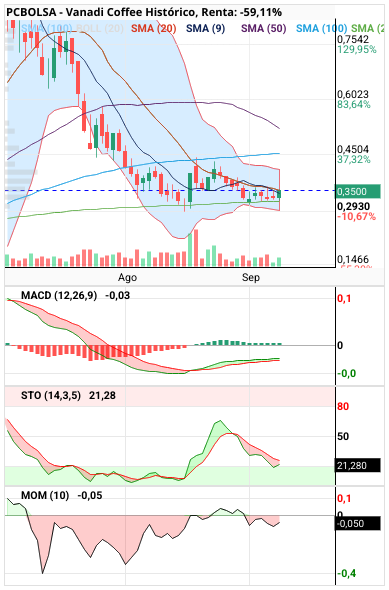Viewport: 389px width, 590px height.
Task: Click the stochastic value 21,28
Action: click(x=102, y=396)
